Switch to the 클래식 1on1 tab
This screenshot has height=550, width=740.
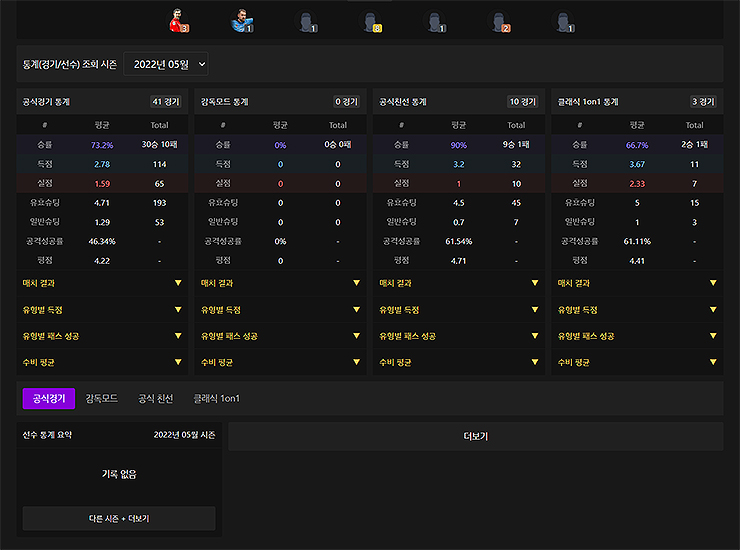(x=217, y=398)
